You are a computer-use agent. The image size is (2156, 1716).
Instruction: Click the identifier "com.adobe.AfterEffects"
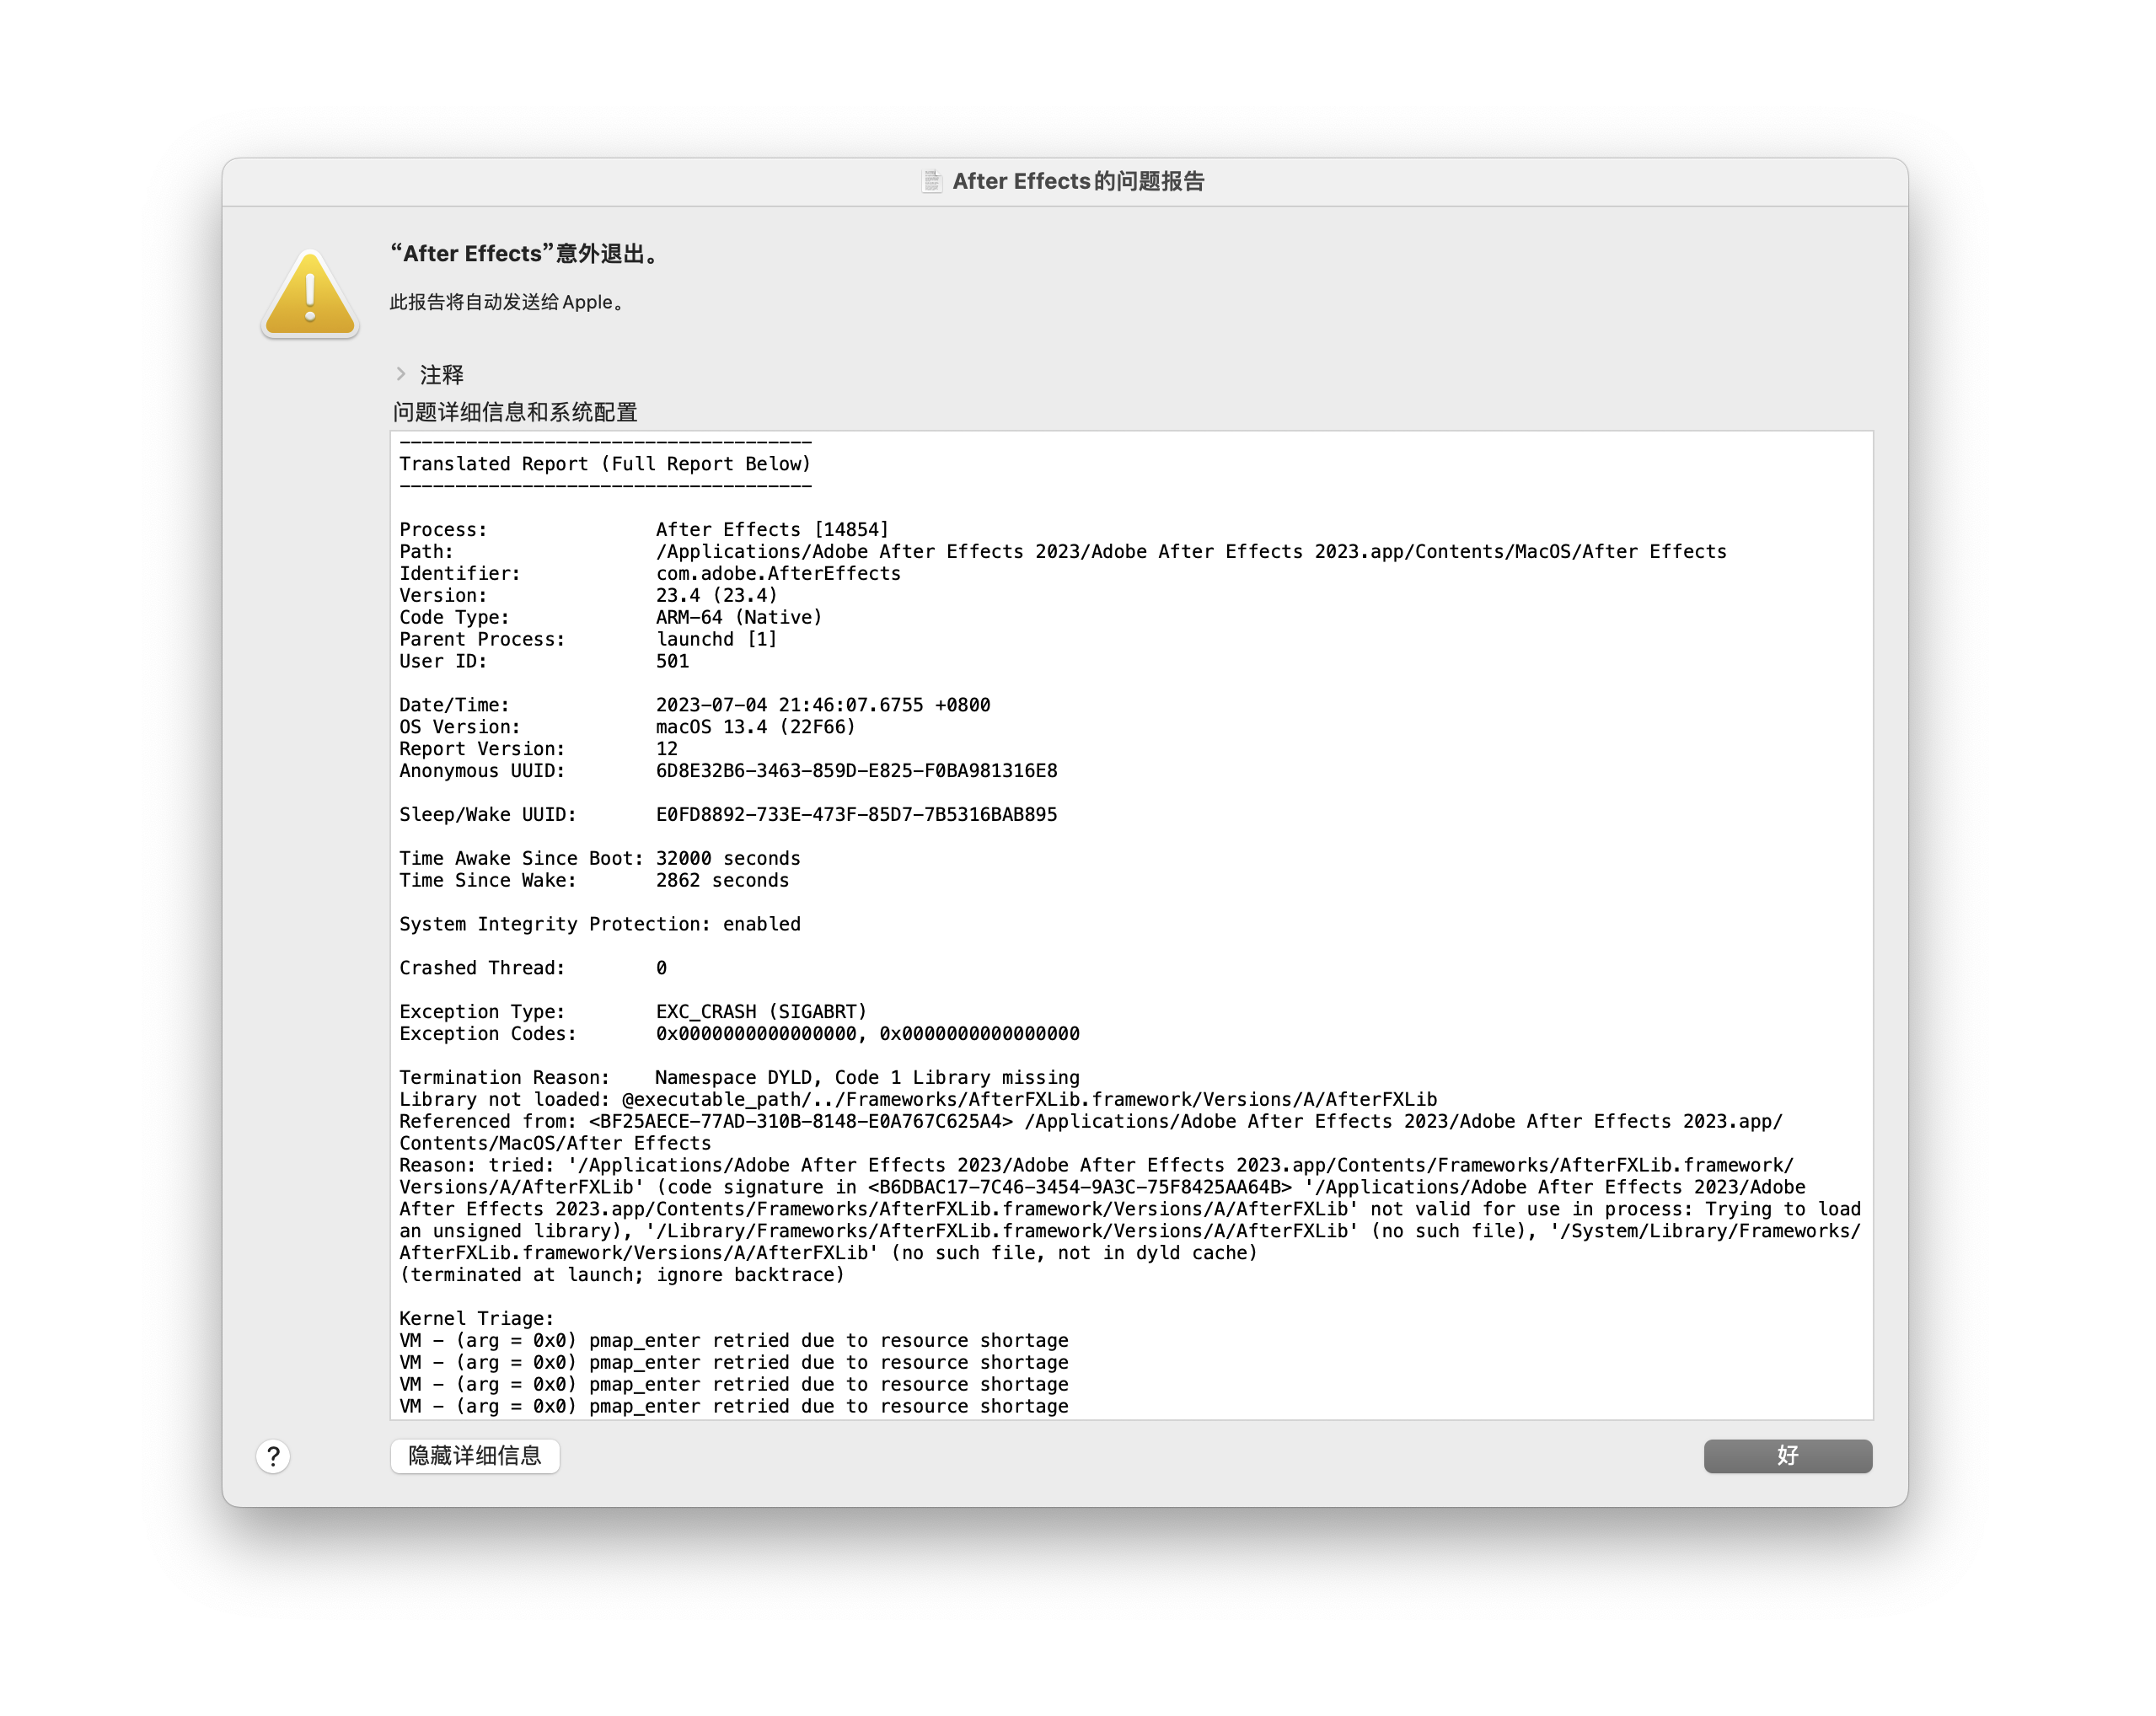pyautogui.click(x=778, y=574)
